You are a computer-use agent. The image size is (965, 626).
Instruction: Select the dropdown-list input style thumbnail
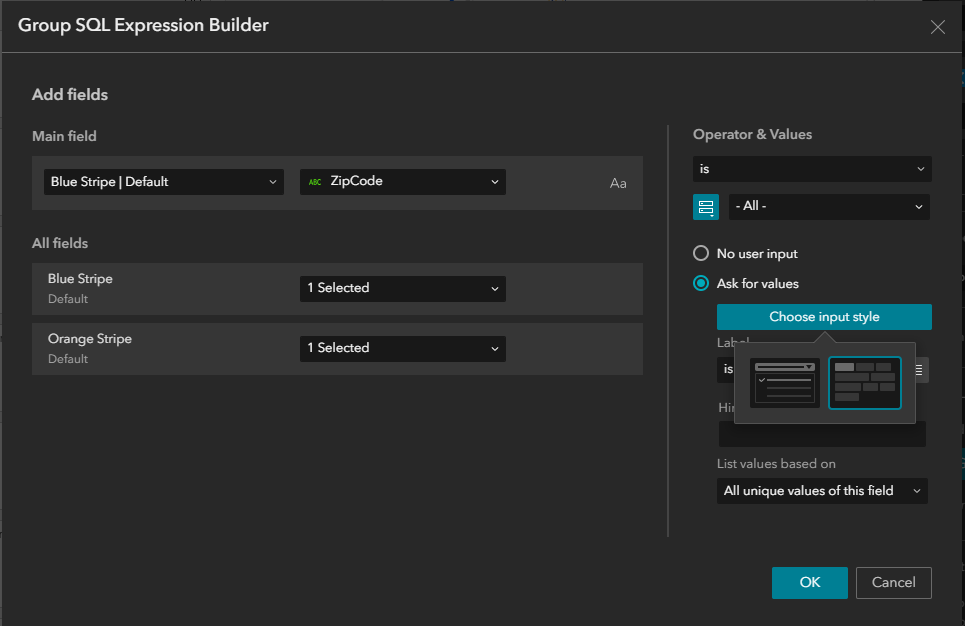785,382
